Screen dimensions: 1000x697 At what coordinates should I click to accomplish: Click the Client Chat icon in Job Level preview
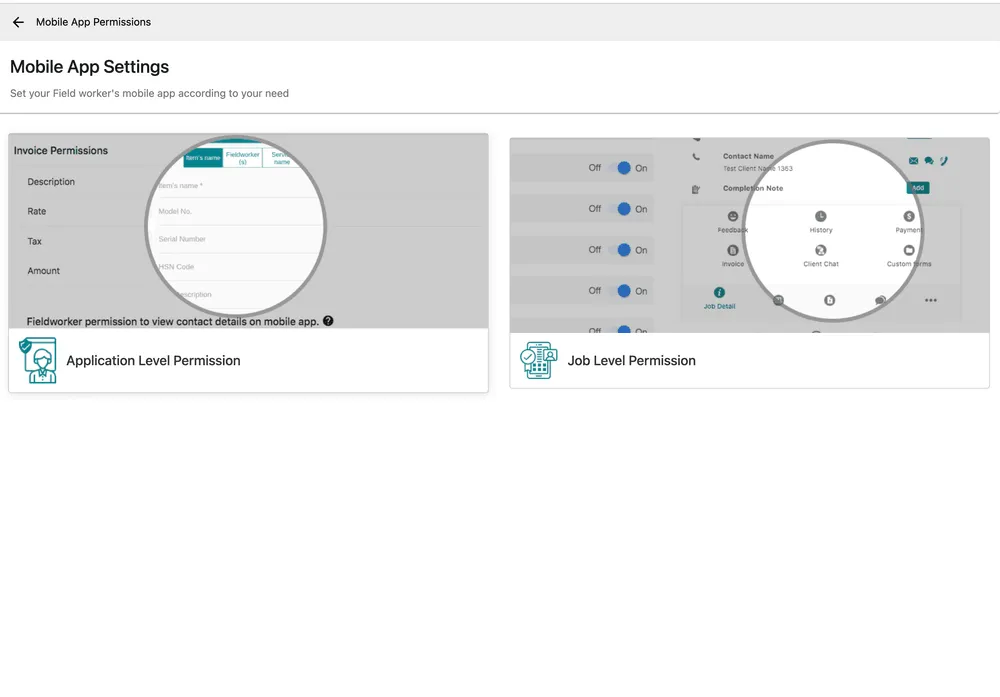click(x=821, y=250)
